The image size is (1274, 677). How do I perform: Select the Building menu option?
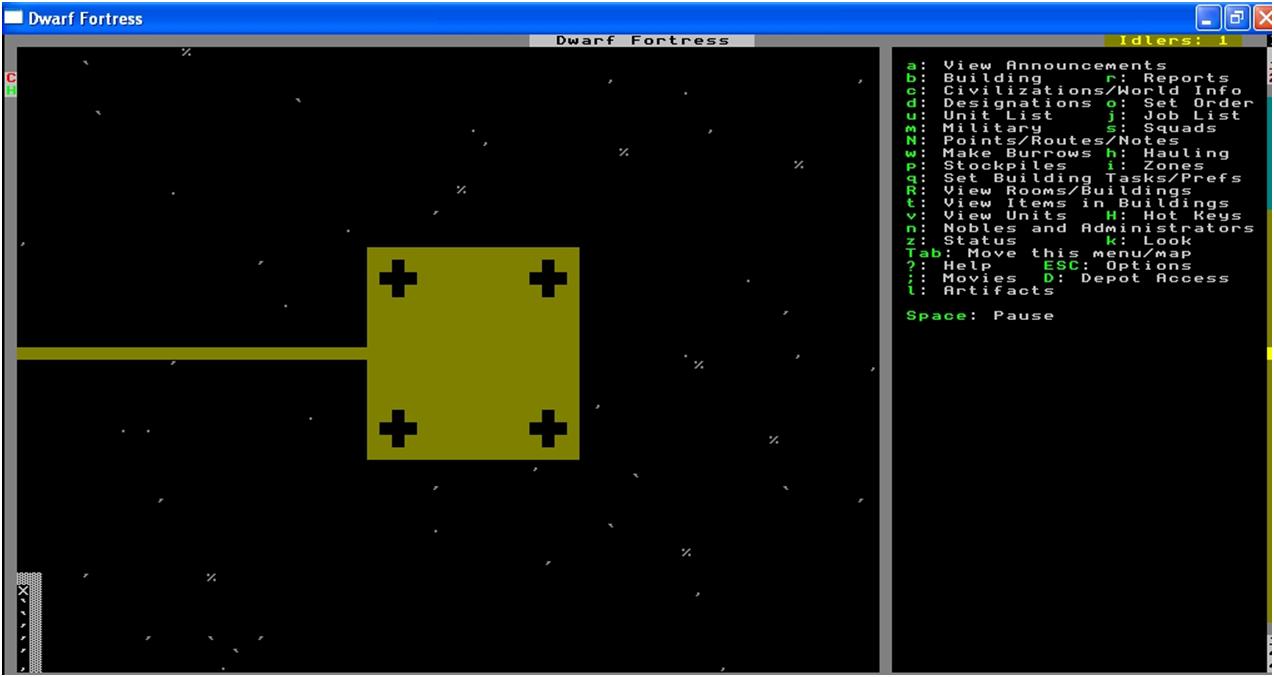[974, 78]
